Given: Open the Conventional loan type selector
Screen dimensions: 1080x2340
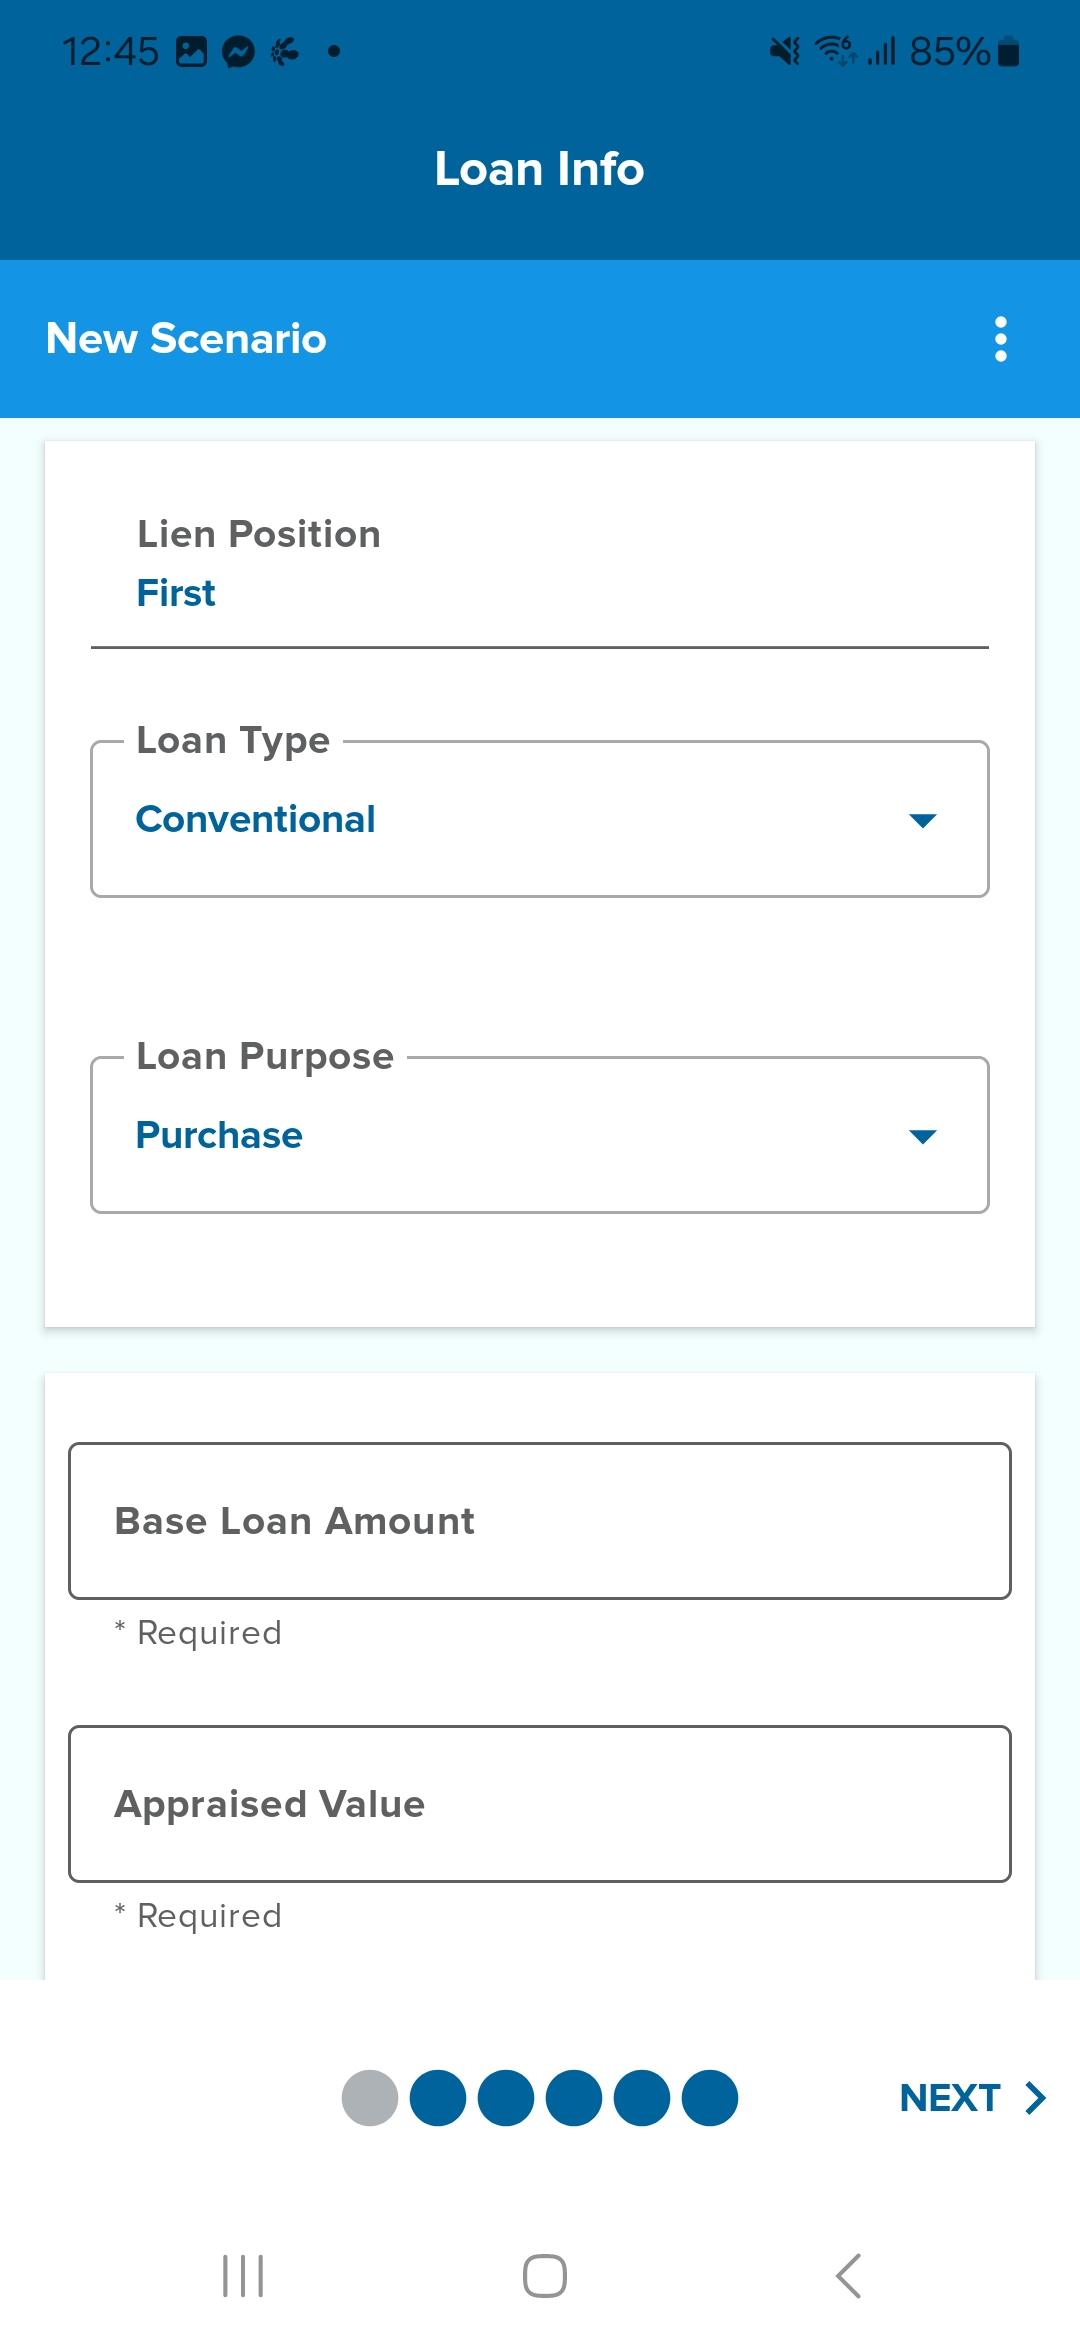Looking at the screenshot, I should (x=540, y=819).
